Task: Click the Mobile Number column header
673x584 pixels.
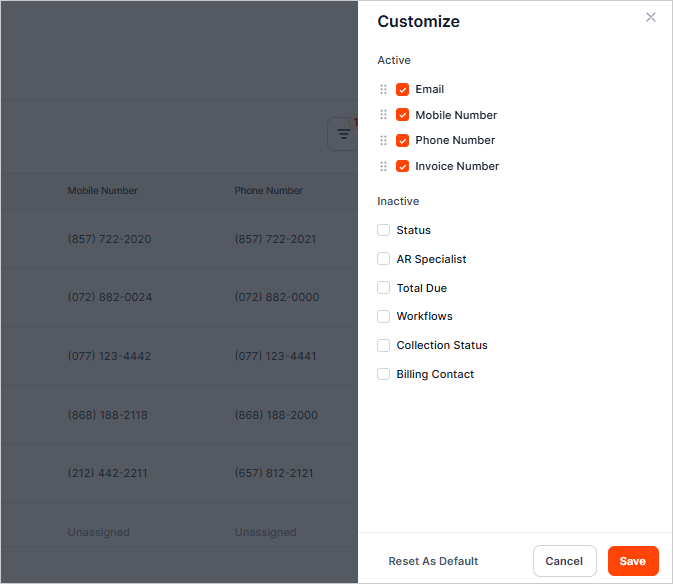Action: click(102, 190)
